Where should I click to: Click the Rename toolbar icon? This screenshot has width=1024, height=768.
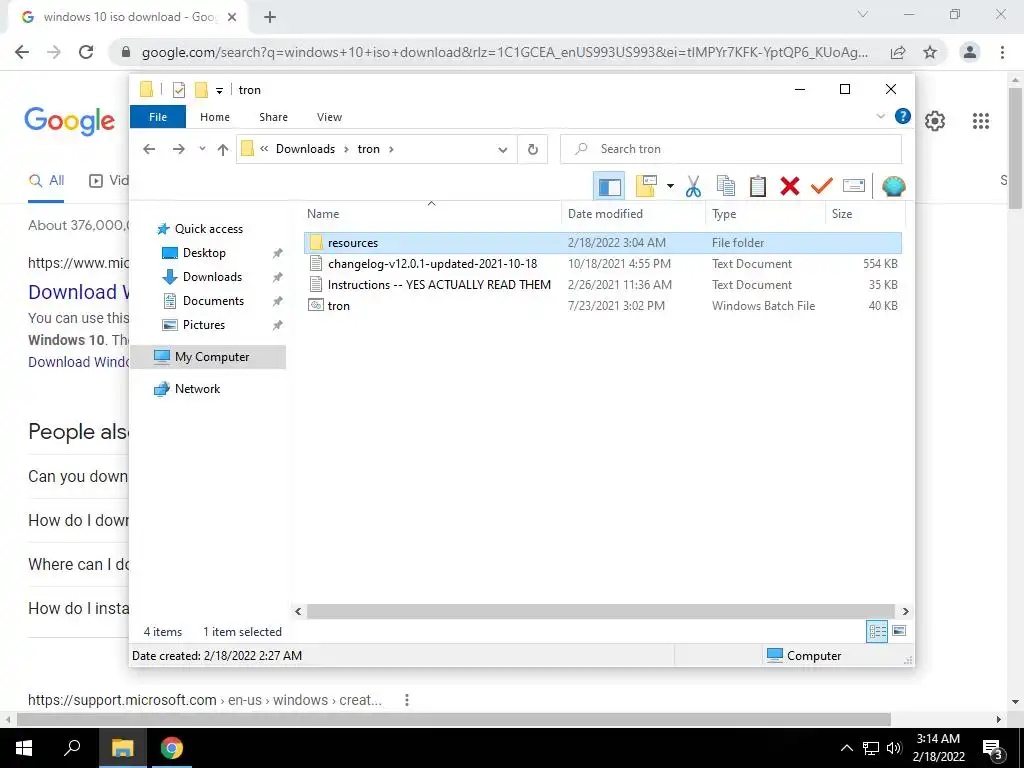pos(854,186)
